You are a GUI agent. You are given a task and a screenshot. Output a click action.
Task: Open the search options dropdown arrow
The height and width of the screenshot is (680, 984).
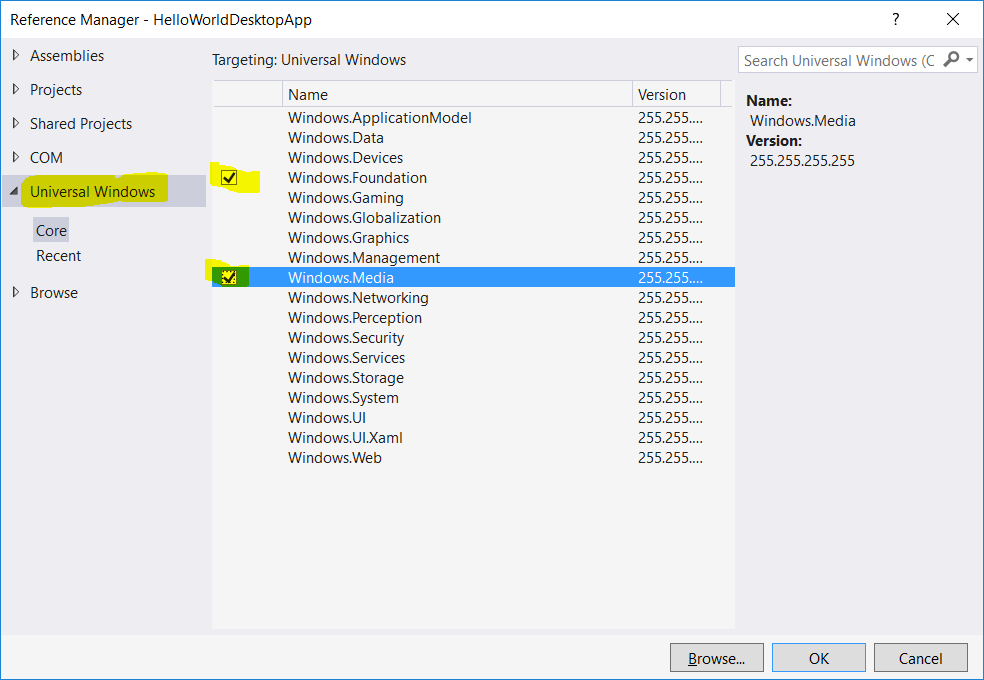click(x=970, y=60)
